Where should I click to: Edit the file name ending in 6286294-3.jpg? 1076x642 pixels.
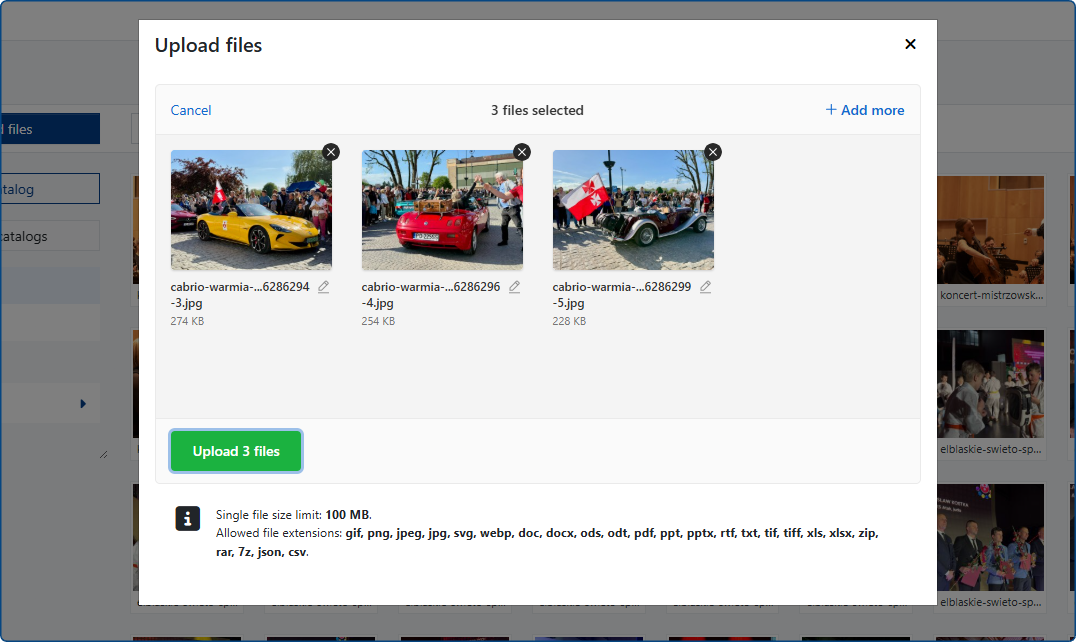(x=323, y=287)
